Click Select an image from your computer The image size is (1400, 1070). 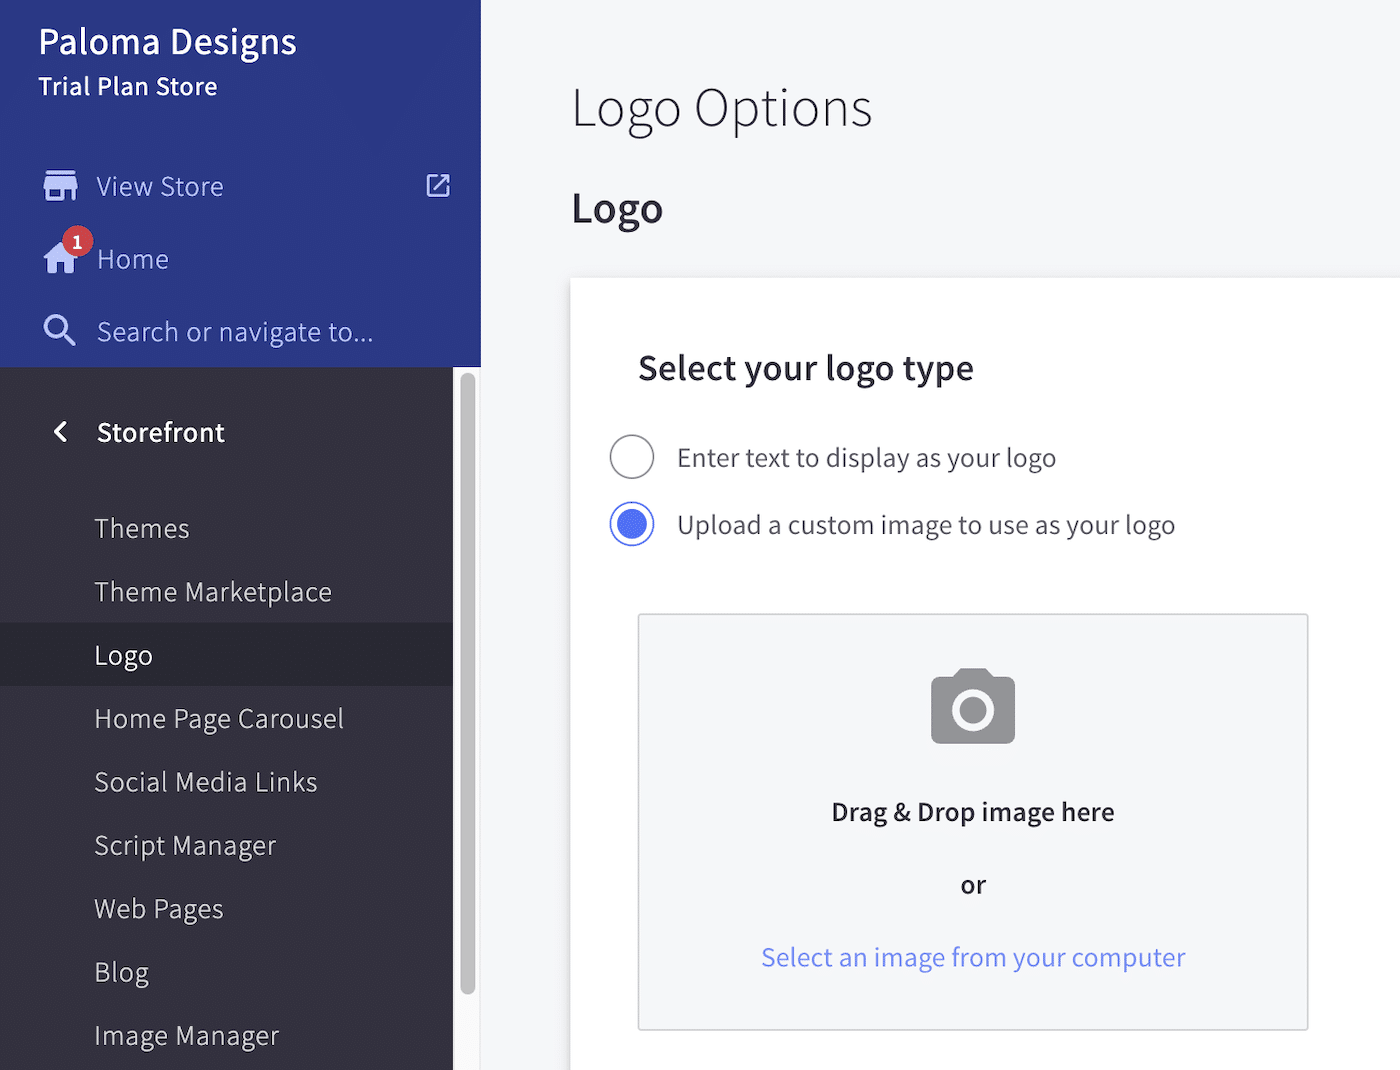pyautogui.click(x=972, y=957)
